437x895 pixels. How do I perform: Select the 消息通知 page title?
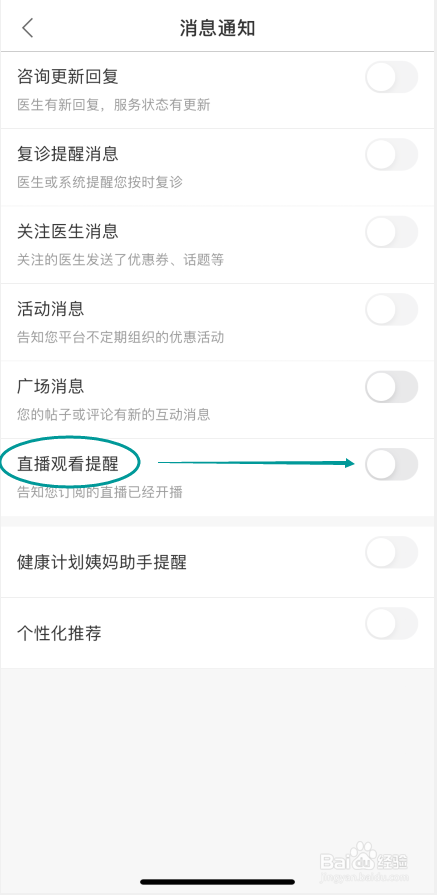tap(217, 28)
